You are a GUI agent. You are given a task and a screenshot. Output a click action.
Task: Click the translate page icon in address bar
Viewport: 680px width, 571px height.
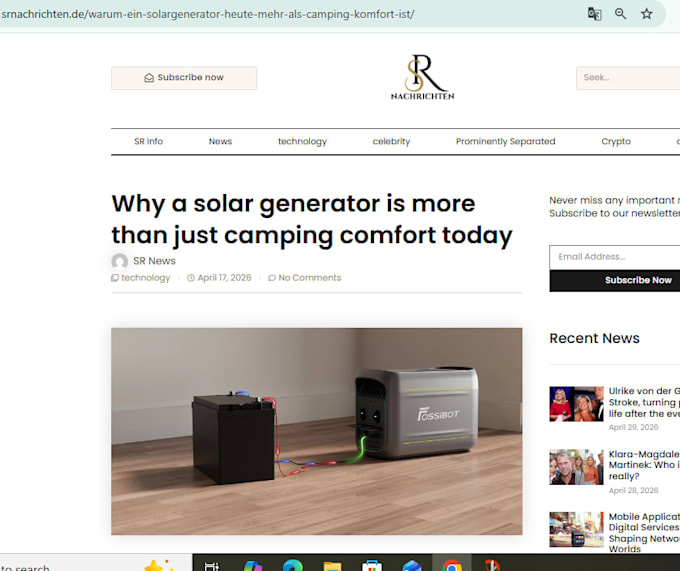pos(594,14)
